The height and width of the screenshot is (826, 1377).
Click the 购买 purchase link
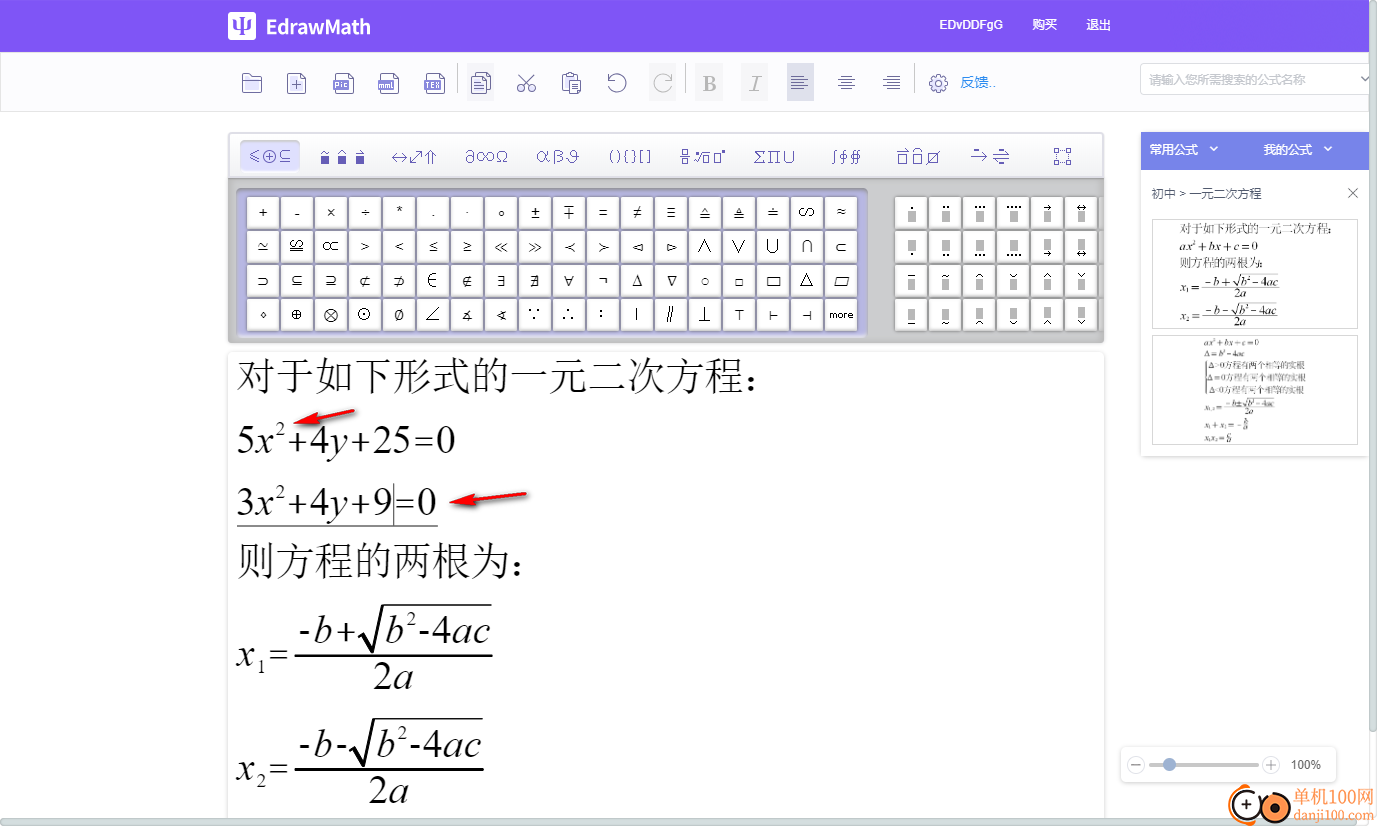pyautogui.click(x=1045, y=25)
